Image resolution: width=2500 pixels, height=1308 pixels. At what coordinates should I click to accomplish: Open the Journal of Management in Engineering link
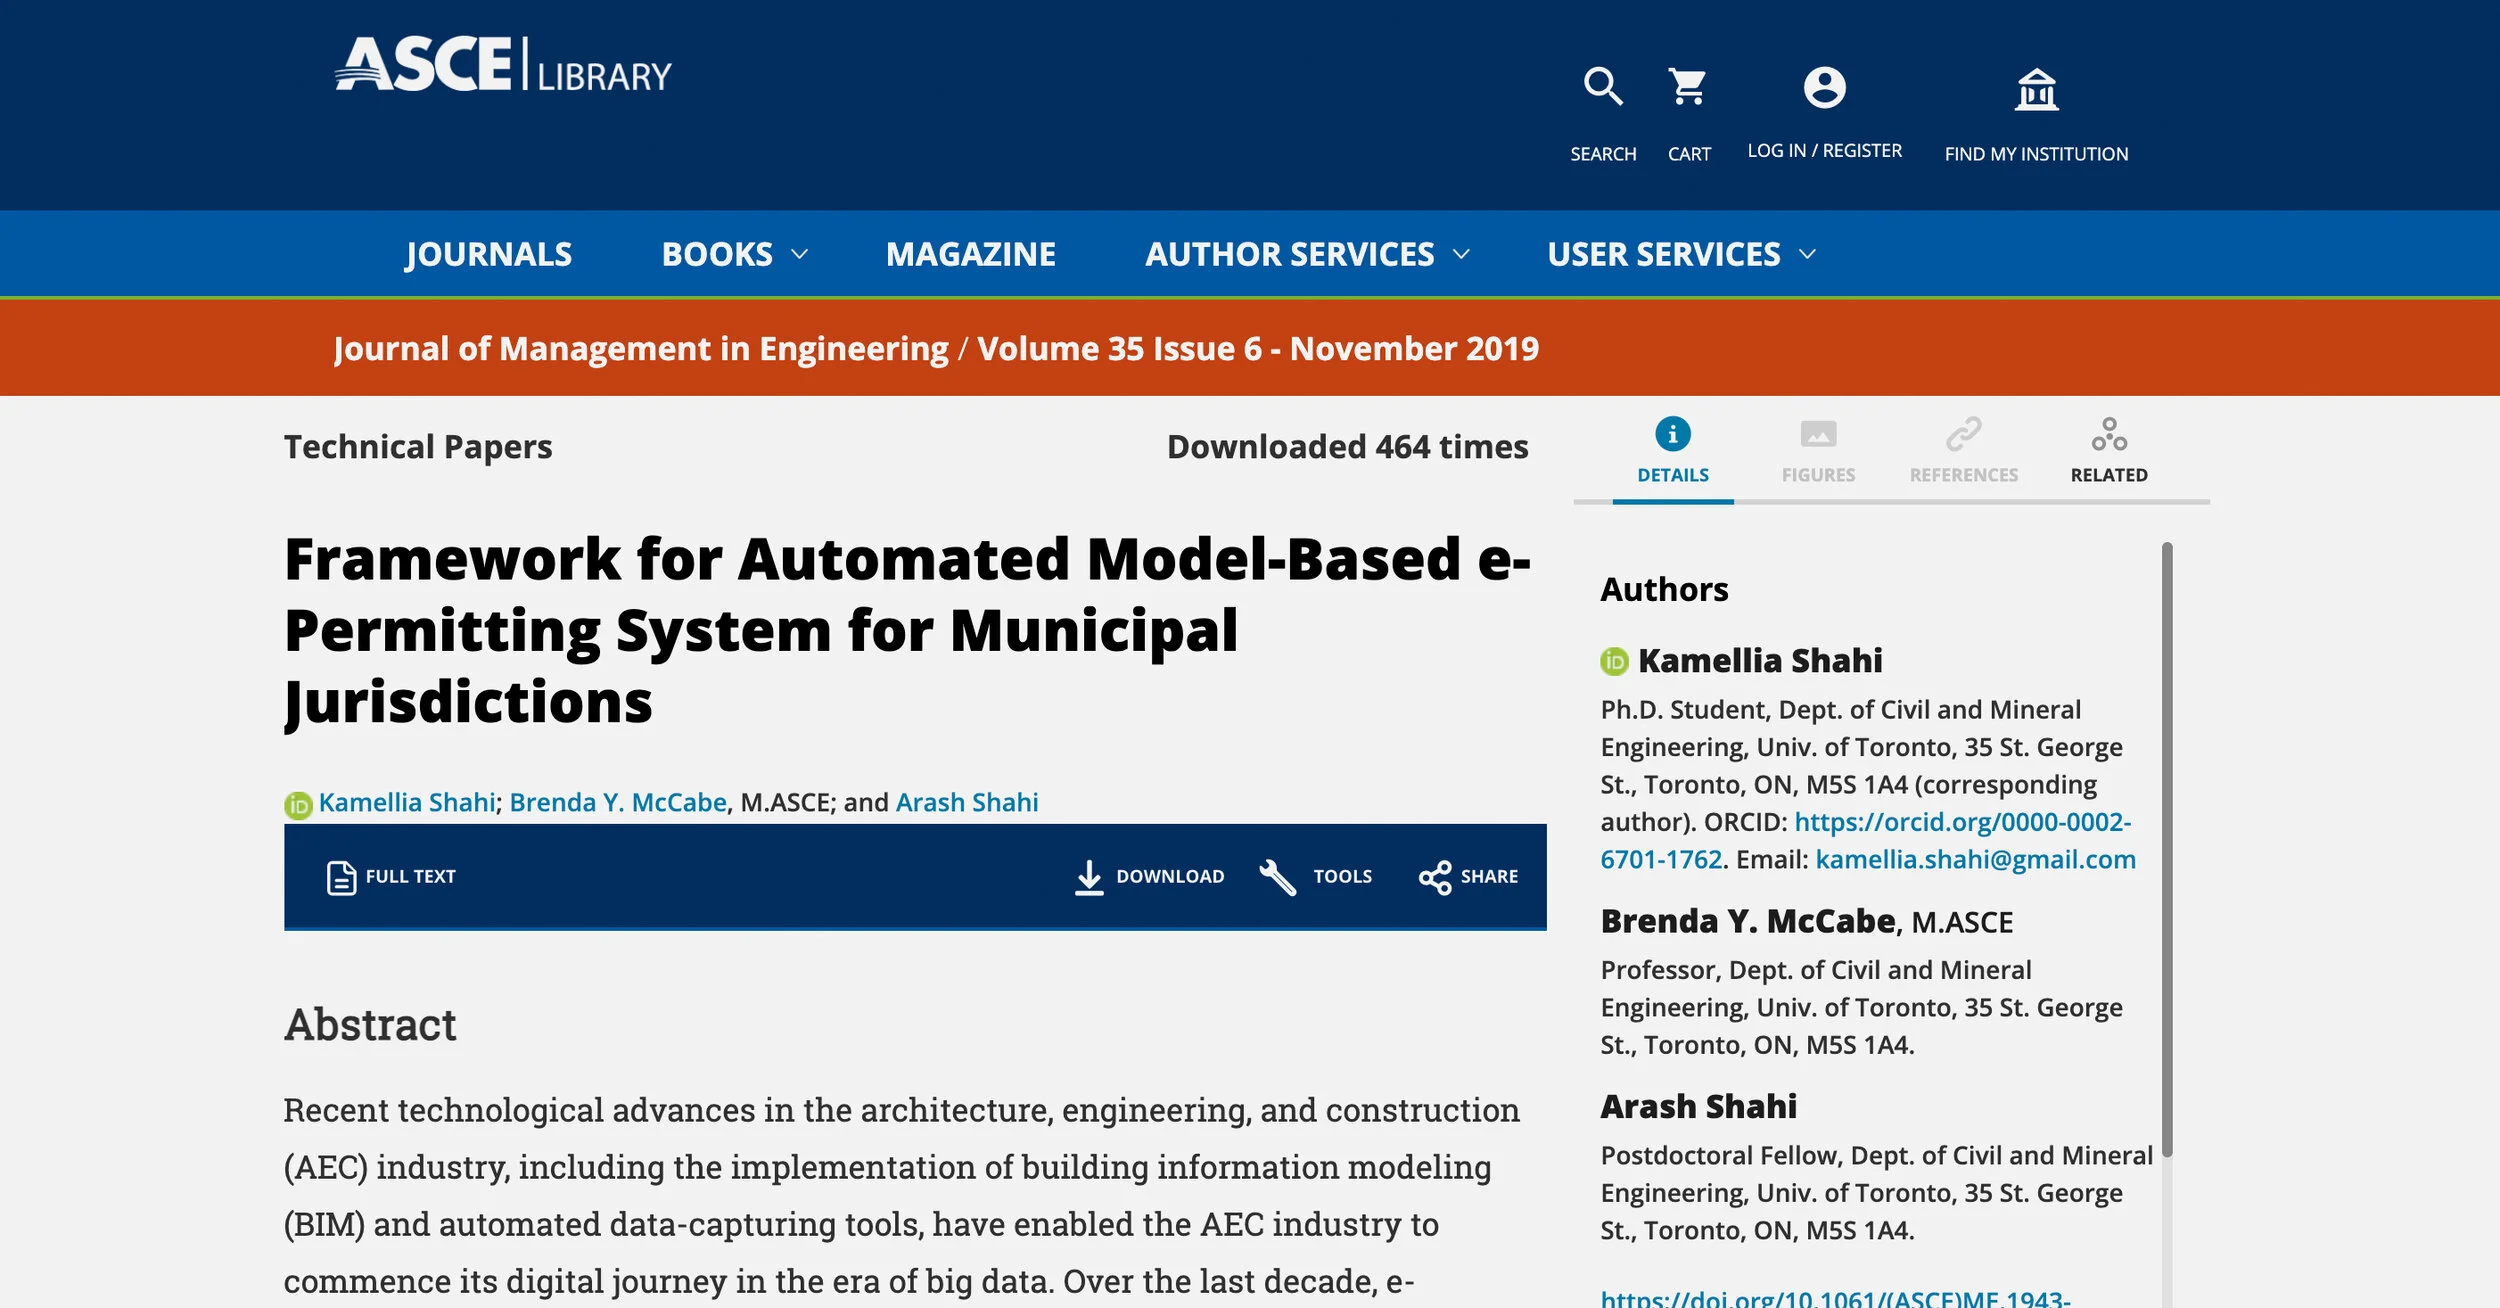point(640,348)
